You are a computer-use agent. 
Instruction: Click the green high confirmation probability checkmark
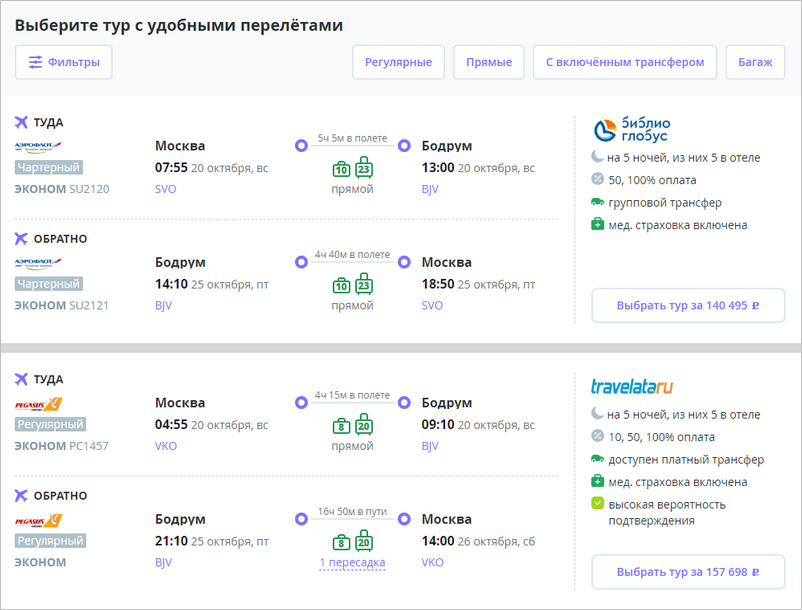point(597,504)
